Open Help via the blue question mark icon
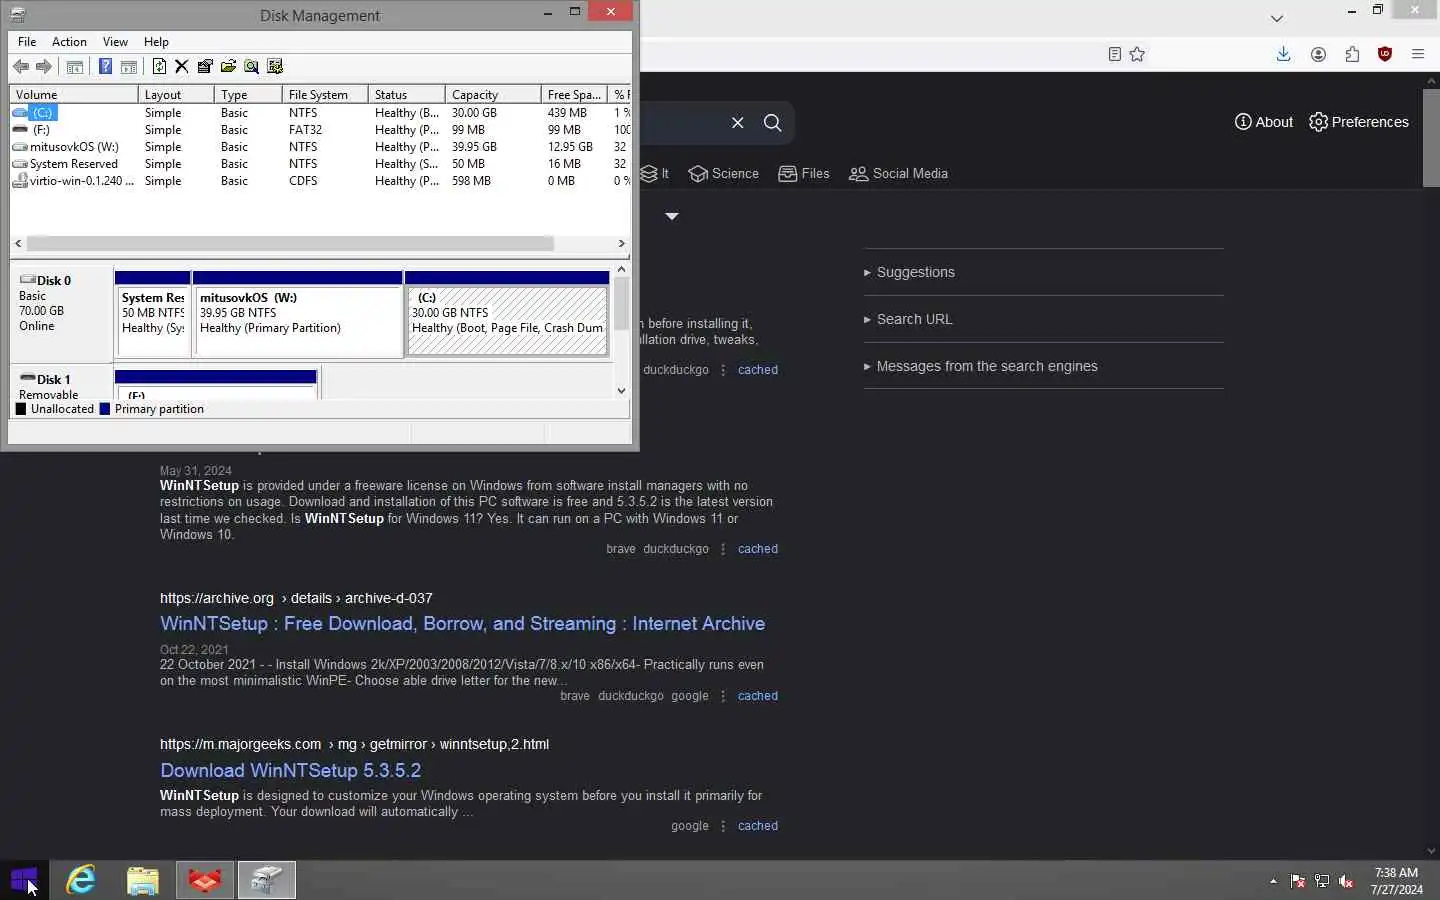Screen dimensions: 1440x900 [x=105, y=67]
